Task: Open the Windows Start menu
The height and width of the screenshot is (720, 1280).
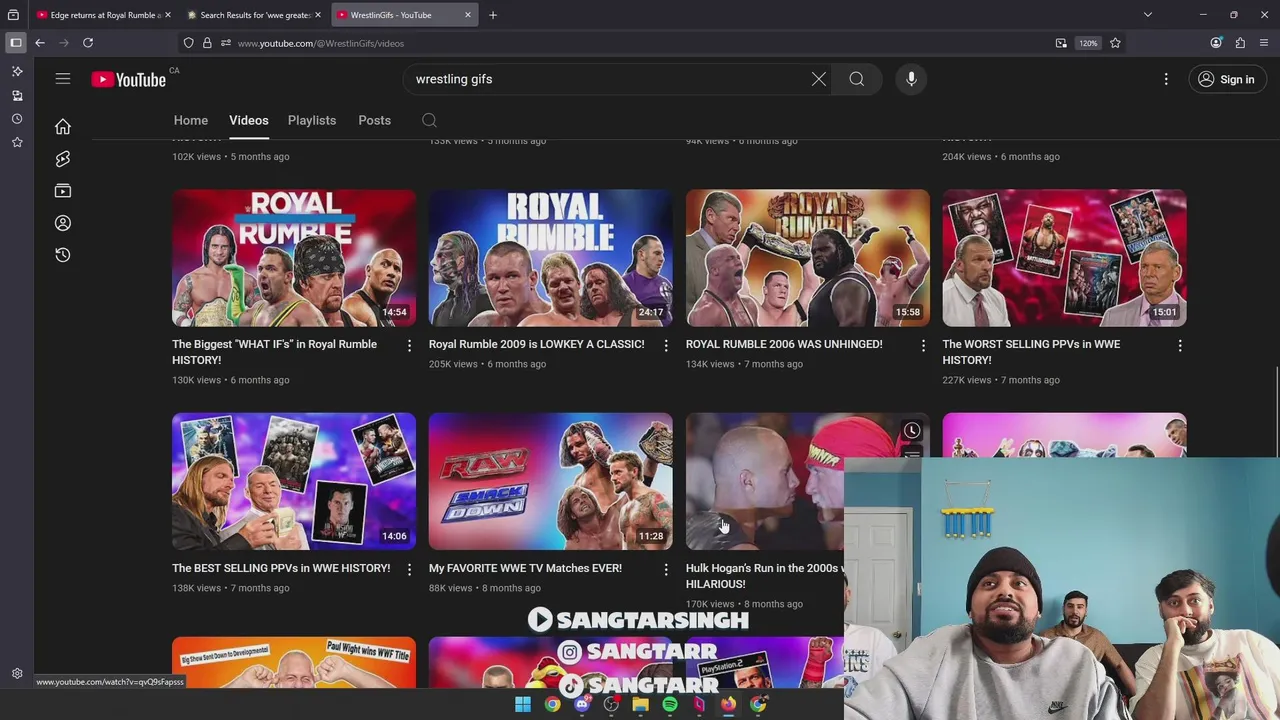Action: click(x=523, y=705)
